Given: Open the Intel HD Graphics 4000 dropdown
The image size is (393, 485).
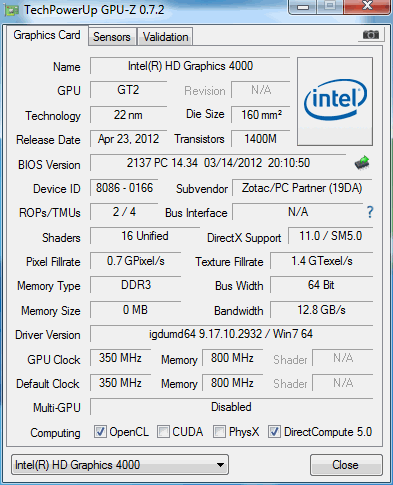Looking at the screenshot, I should (x=120, y=464).
